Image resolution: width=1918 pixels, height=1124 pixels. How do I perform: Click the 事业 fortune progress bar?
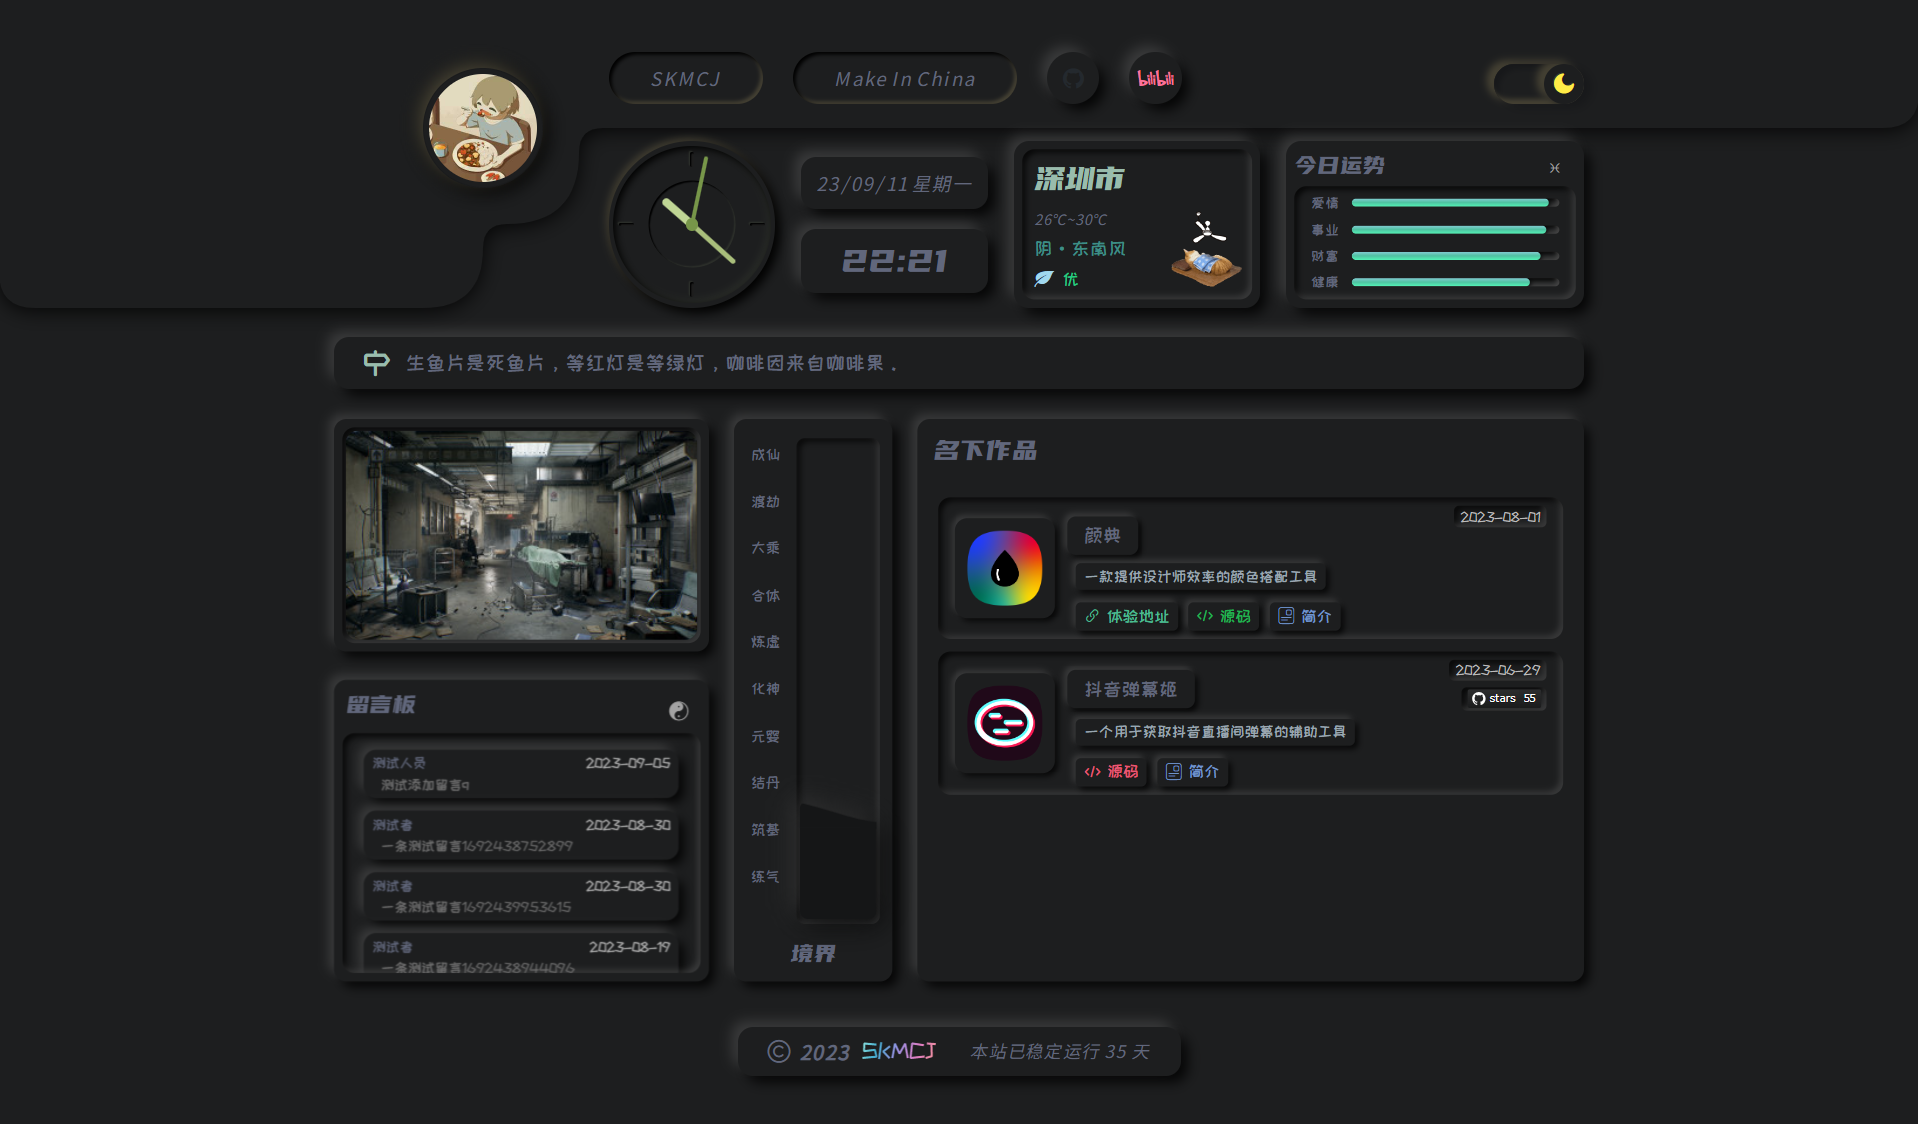tap(1455, 230)
